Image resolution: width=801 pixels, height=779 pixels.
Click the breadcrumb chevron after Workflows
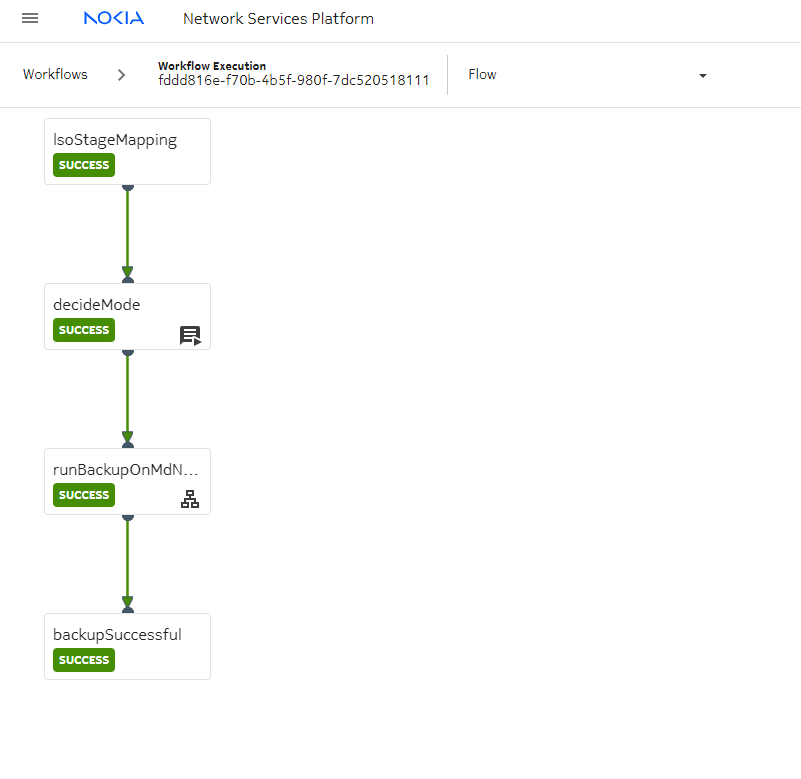click(x=121, y=75)
